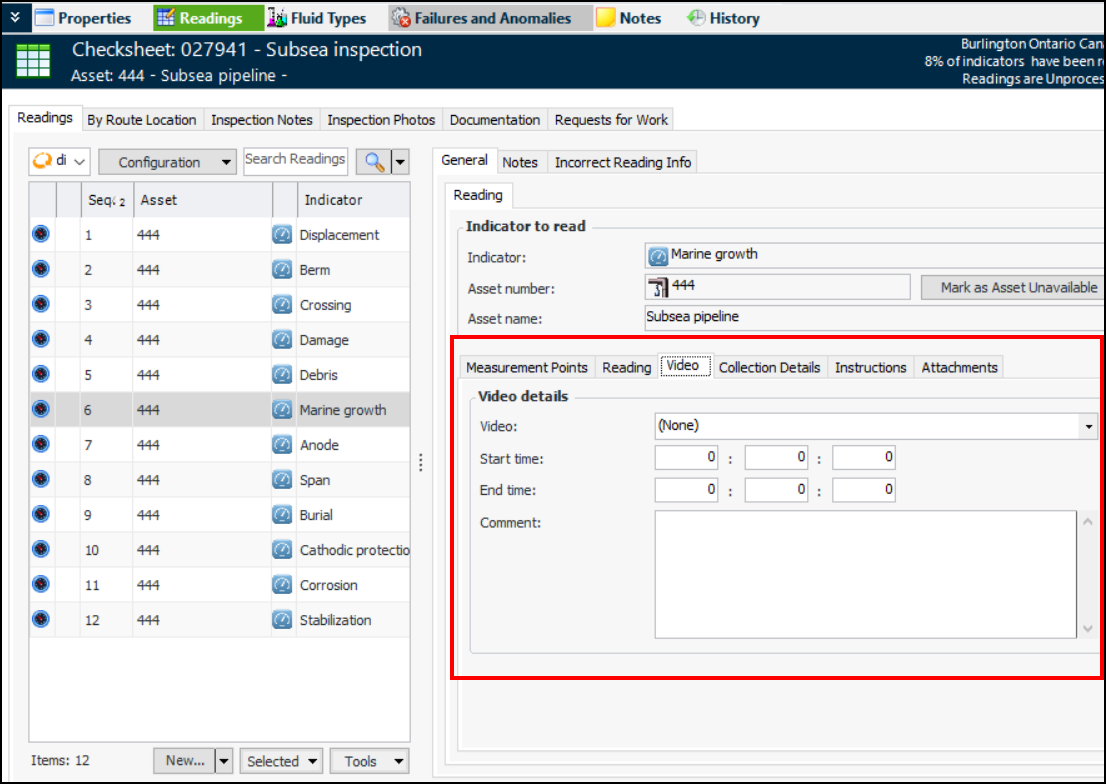The width and height of the screenshot is (1106, 784).
Task: Select the Cathodic protection row in the list
Action: 354,550
